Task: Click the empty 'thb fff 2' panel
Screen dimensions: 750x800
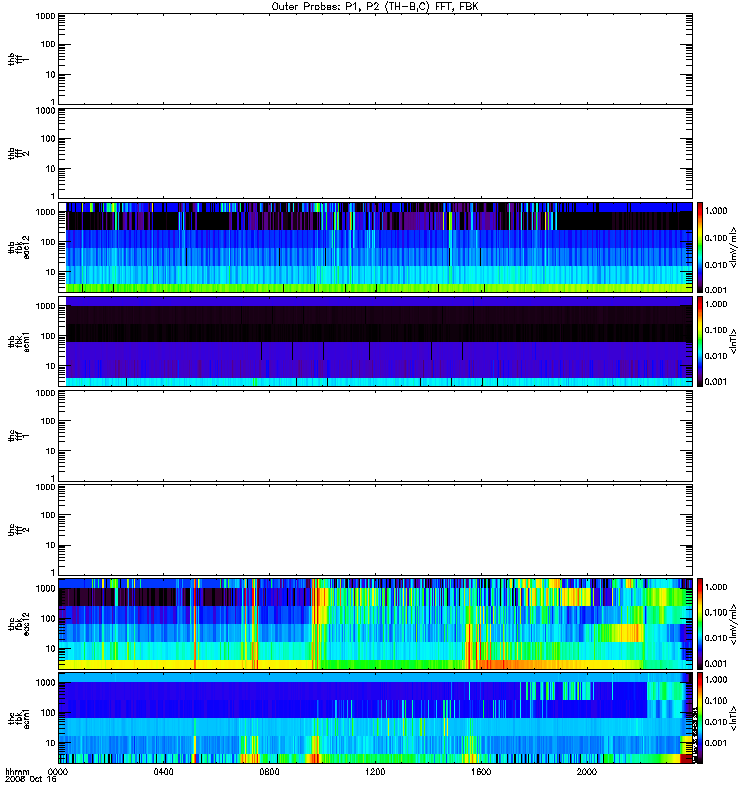Action: 376,153
